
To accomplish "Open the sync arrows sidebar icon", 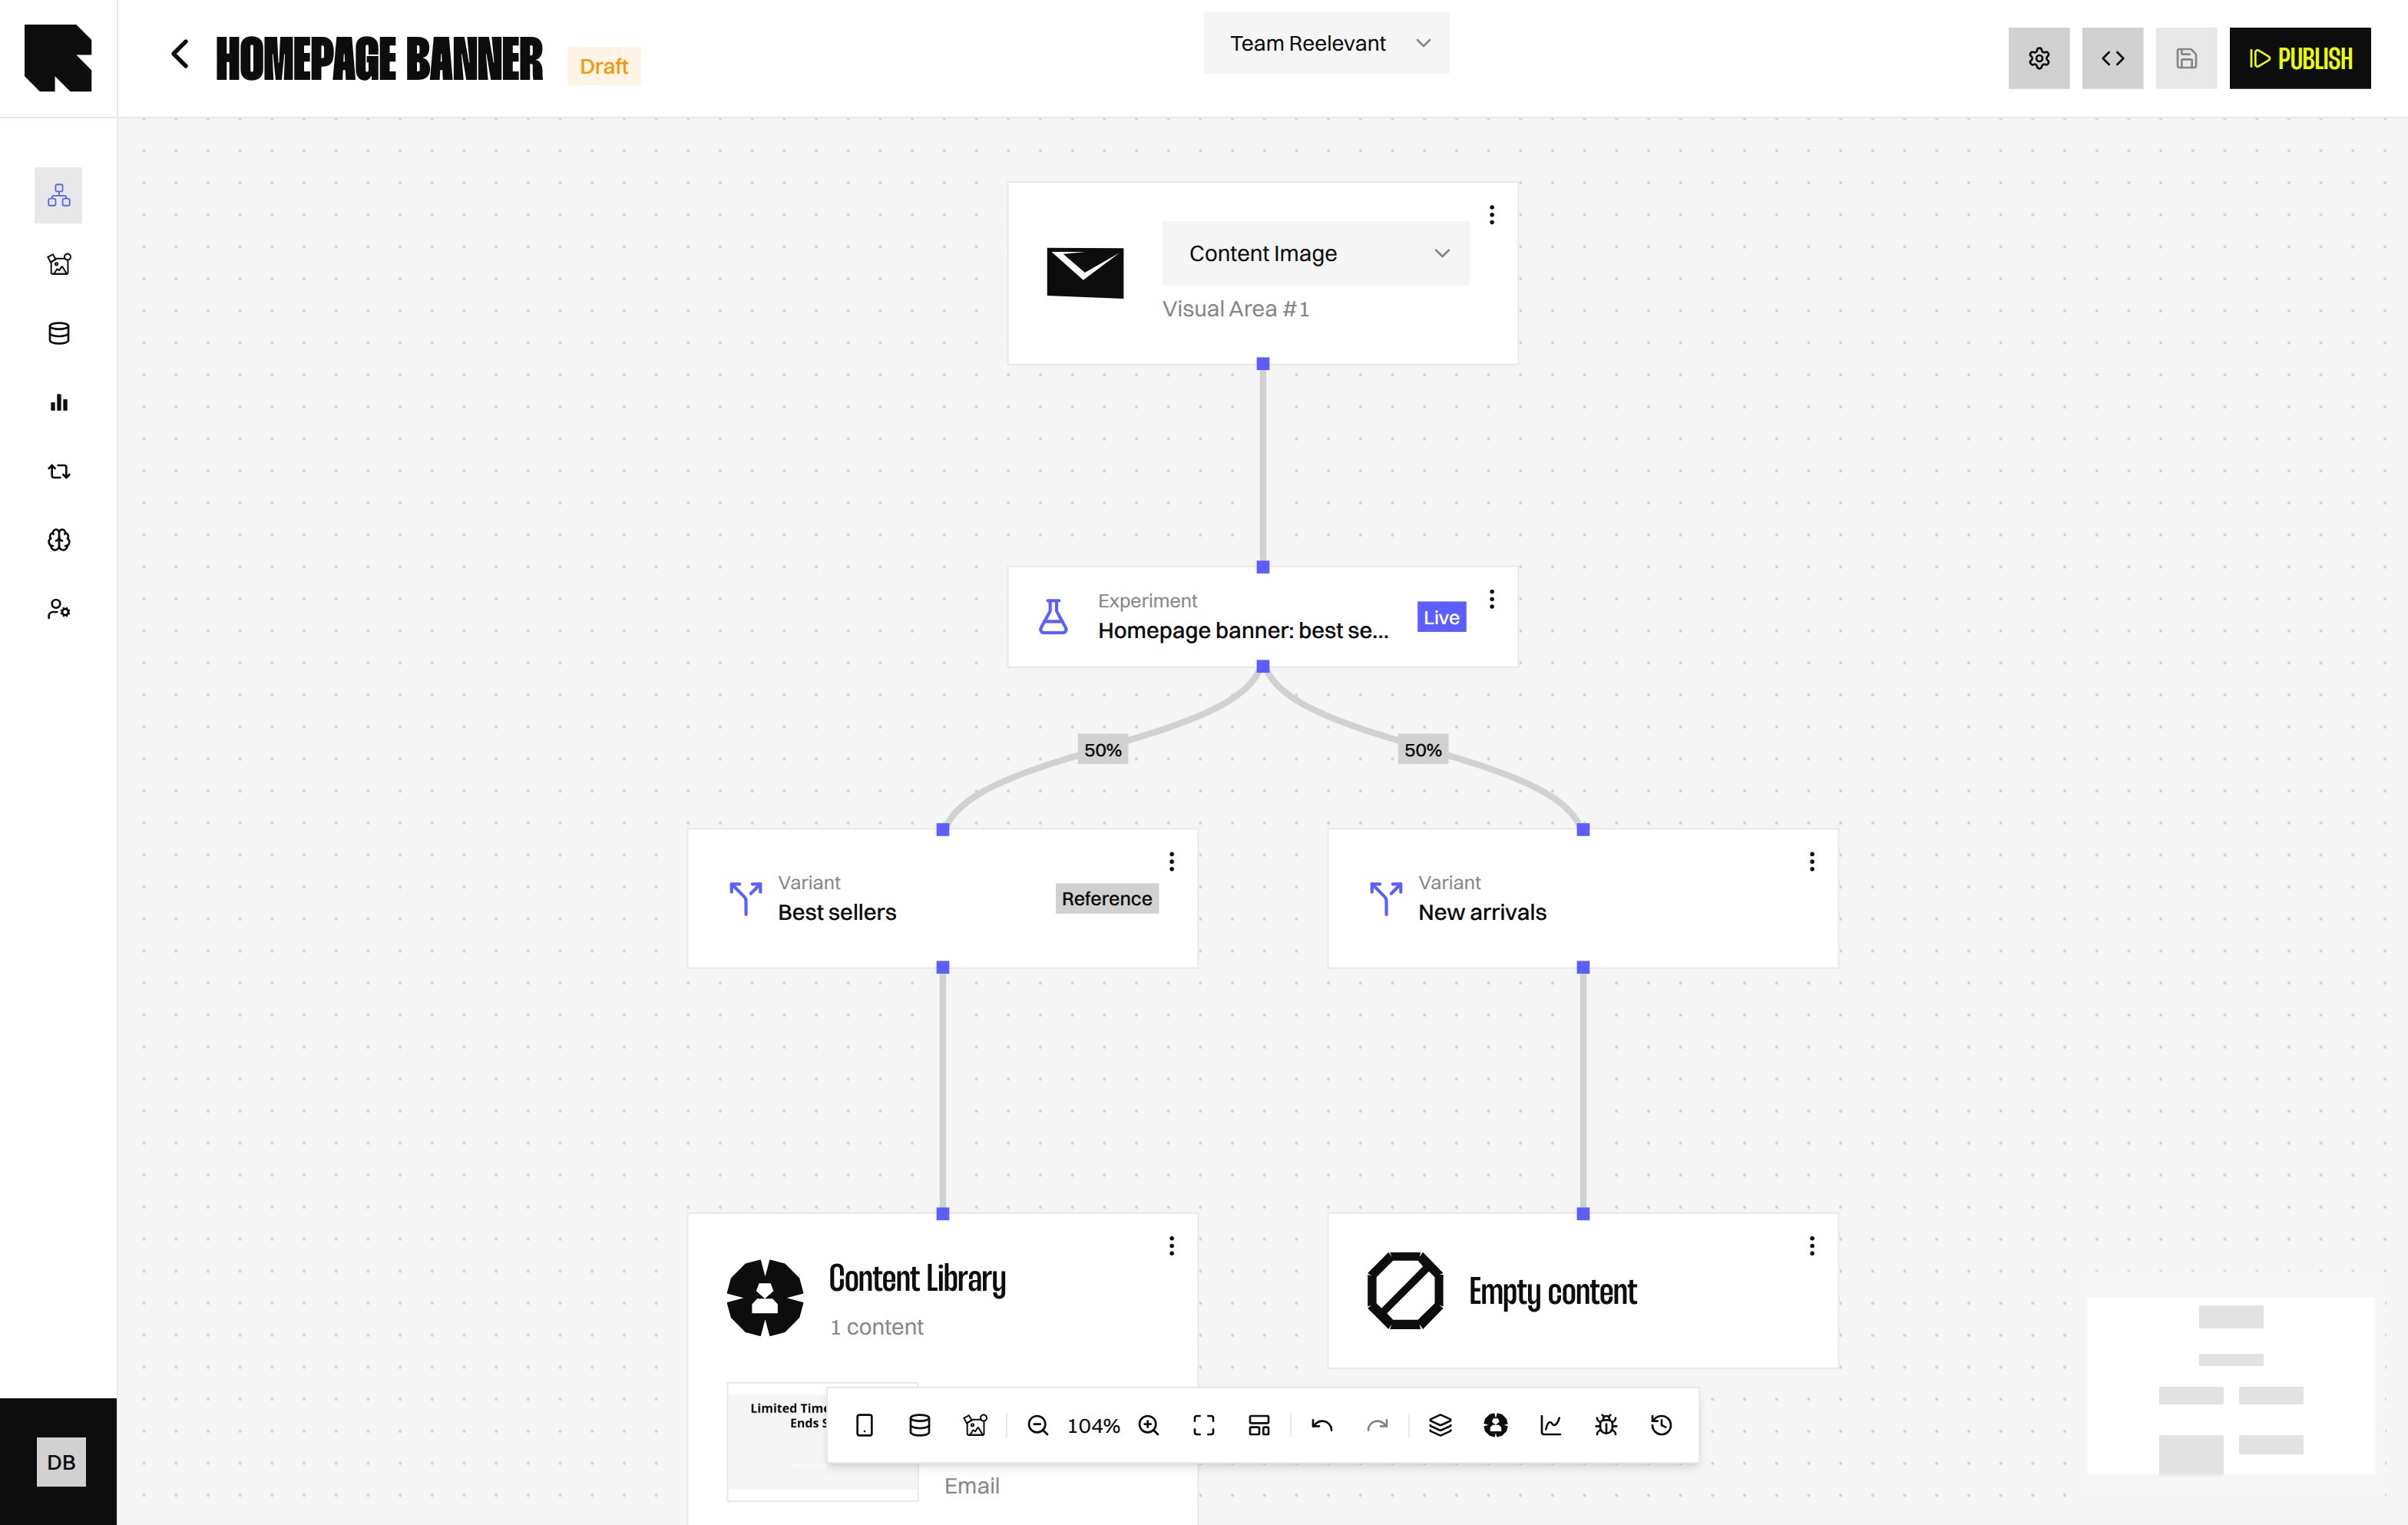I will pos(59,471).
